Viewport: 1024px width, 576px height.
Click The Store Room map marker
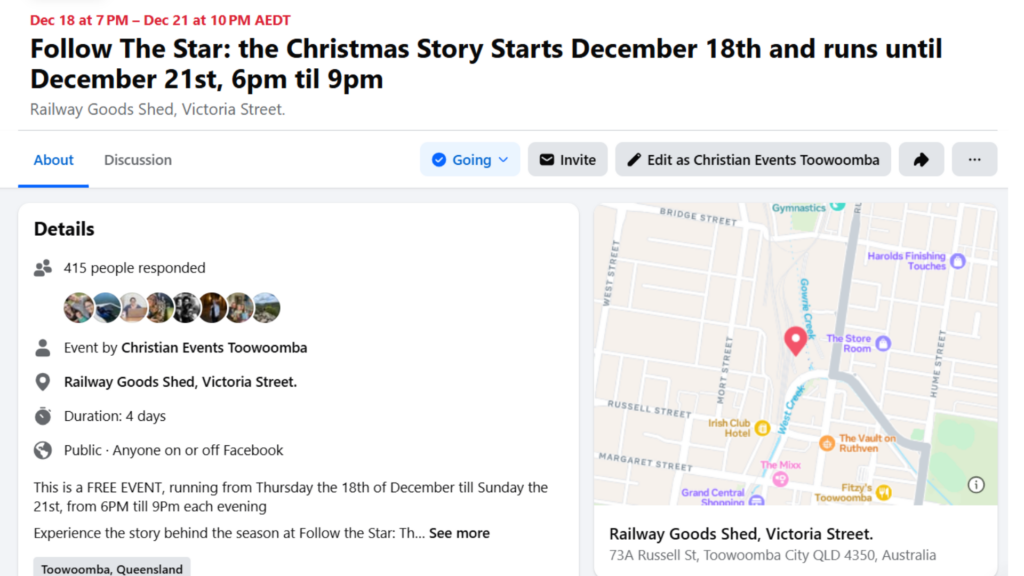pyautogui.click(x=883, y=343)
